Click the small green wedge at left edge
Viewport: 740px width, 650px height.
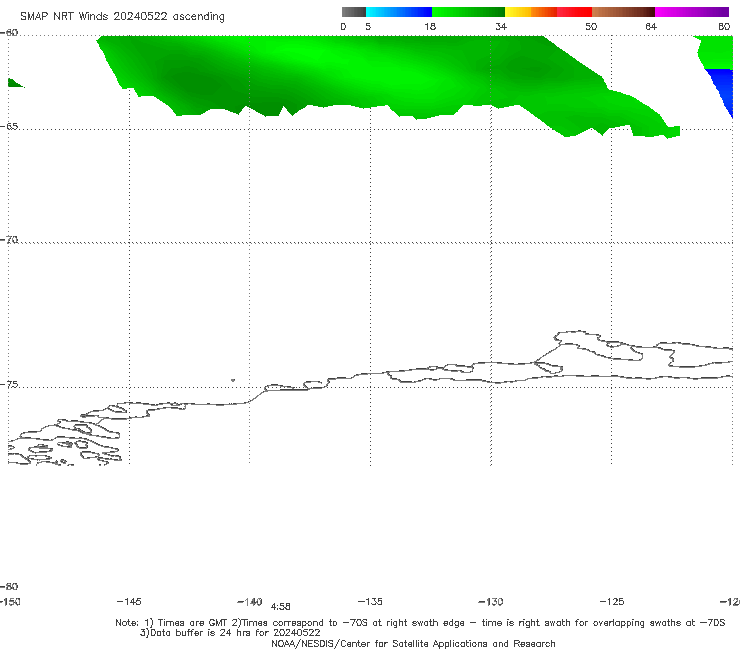pyautogui.click(x=15, y=83)
